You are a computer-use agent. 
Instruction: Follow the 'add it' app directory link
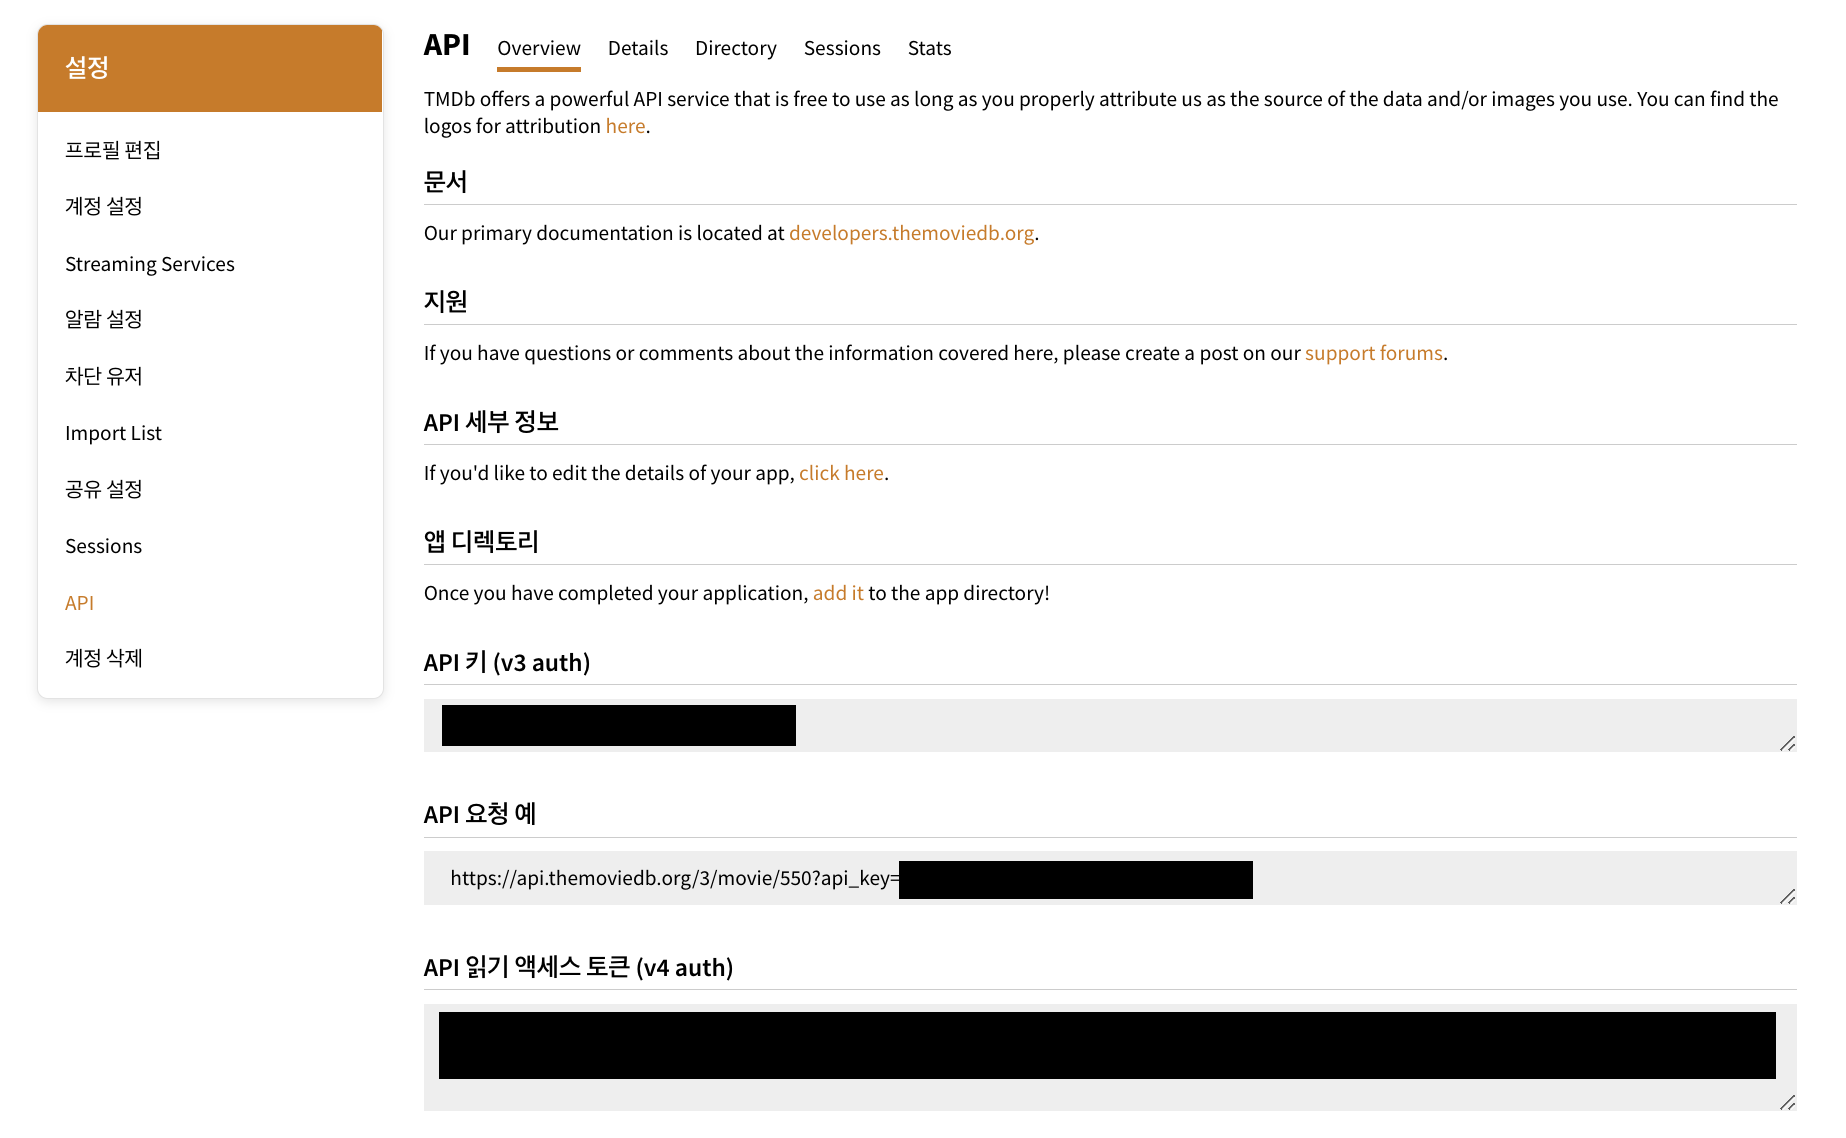tap(838, 593)
